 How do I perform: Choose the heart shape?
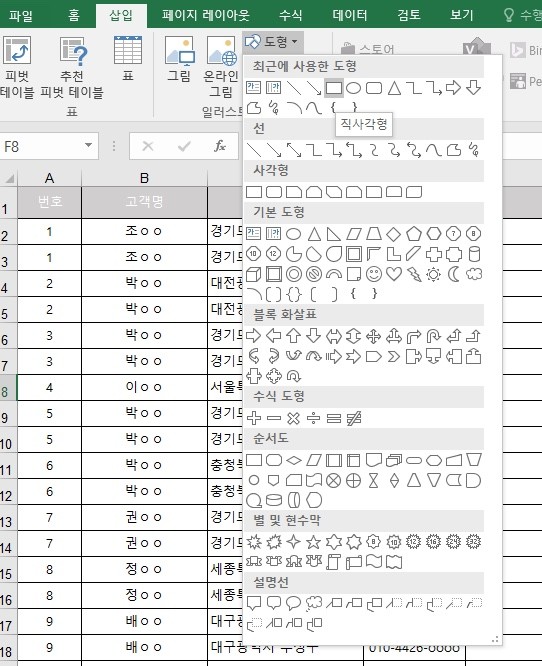(x=394, y=274)
